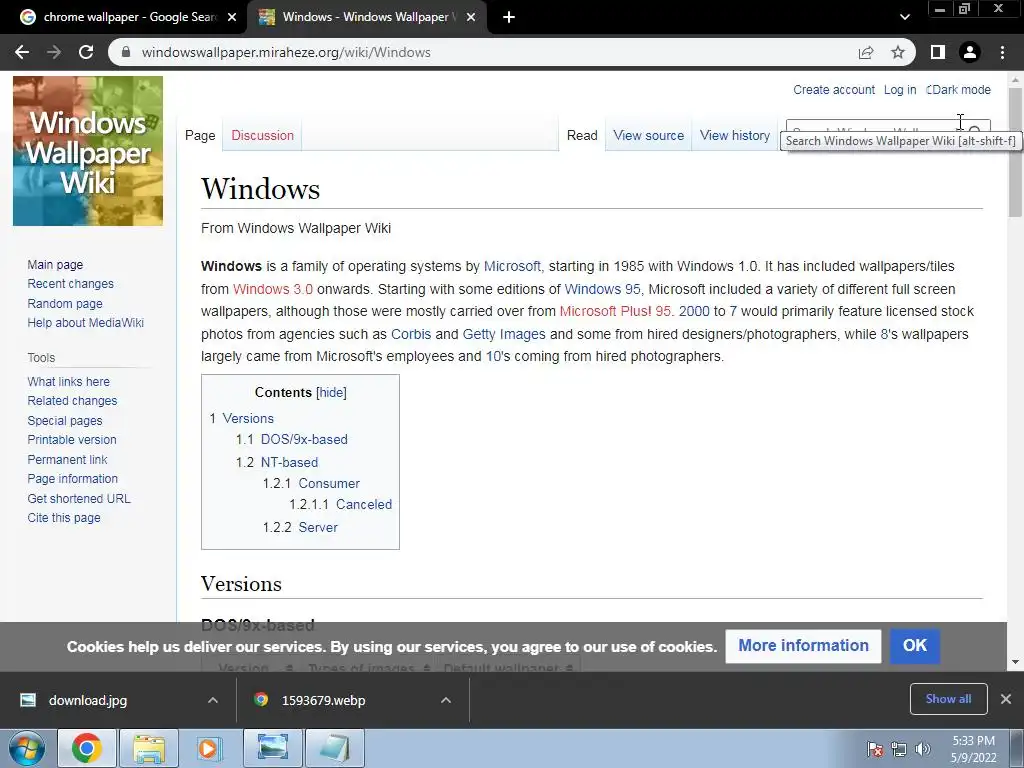The image size is (1024, 768).
Task: Open a Random page
Action: pyautogui.click(x=65, y=303)
